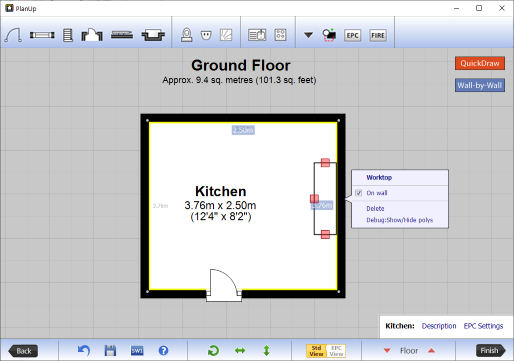Select the kitchen units icon

pyautogui.click(x=257, y=35)
